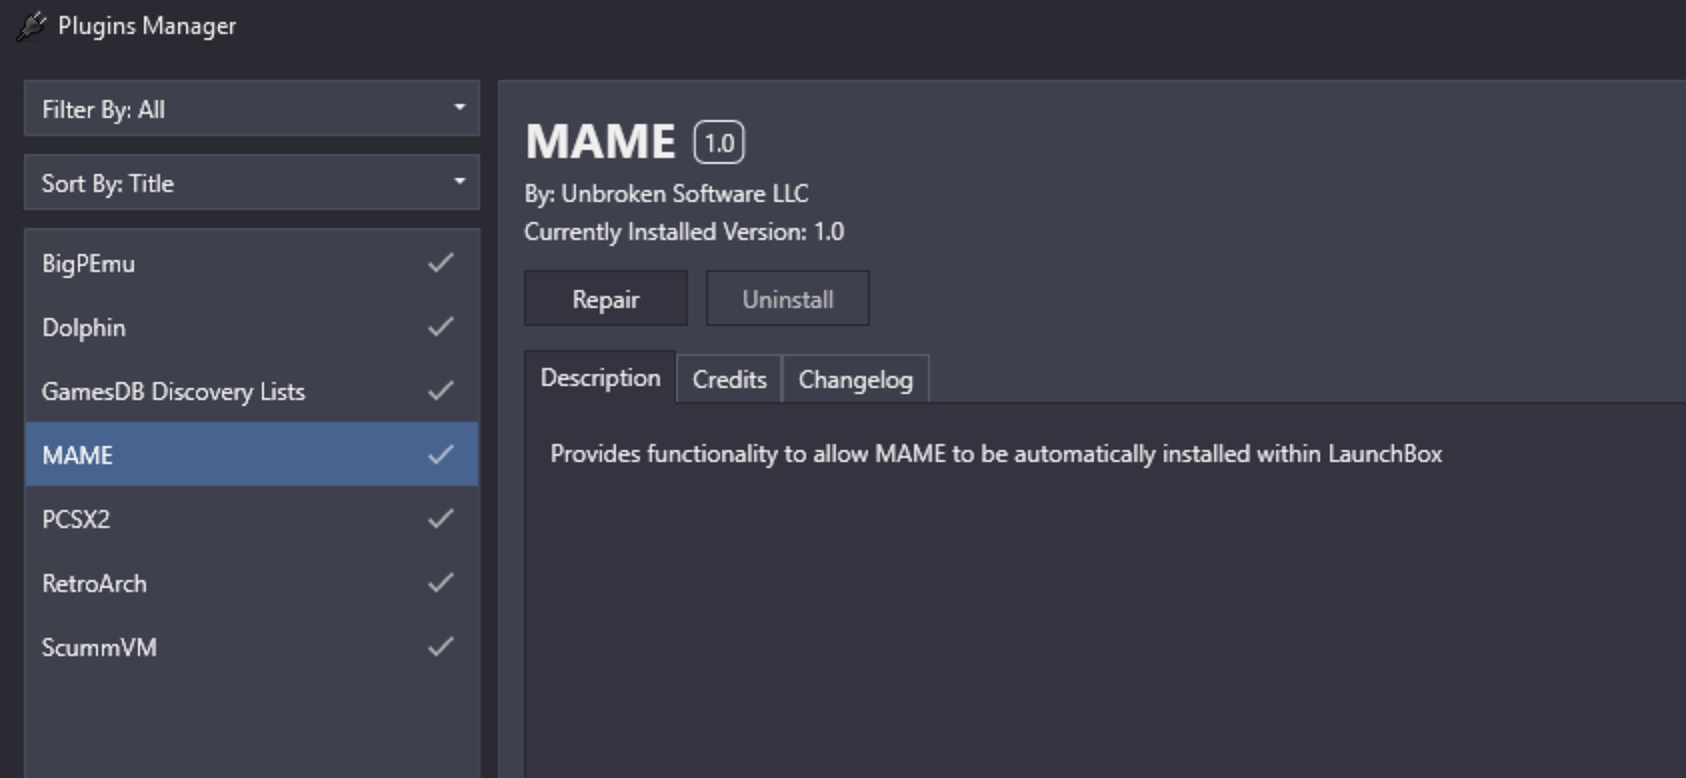
Task: Click the large MAME heading
Action: (601, 141)
